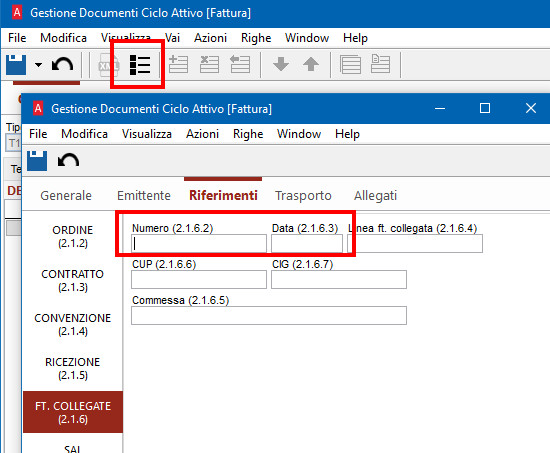
Task: Click the XML export icon in back window
Action: click(108, 65)
